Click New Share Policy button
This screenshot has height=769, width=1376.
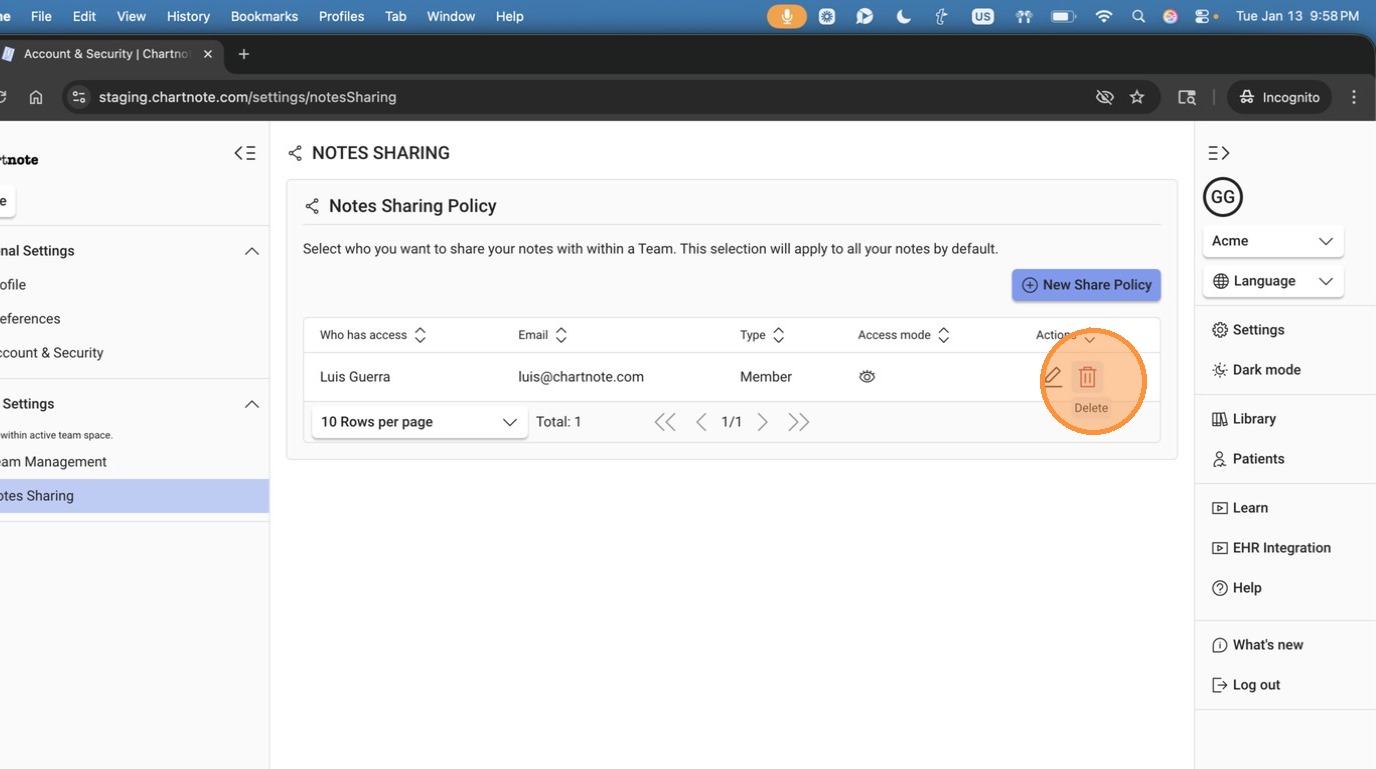pyautogui.click(x=1086, y=285)
